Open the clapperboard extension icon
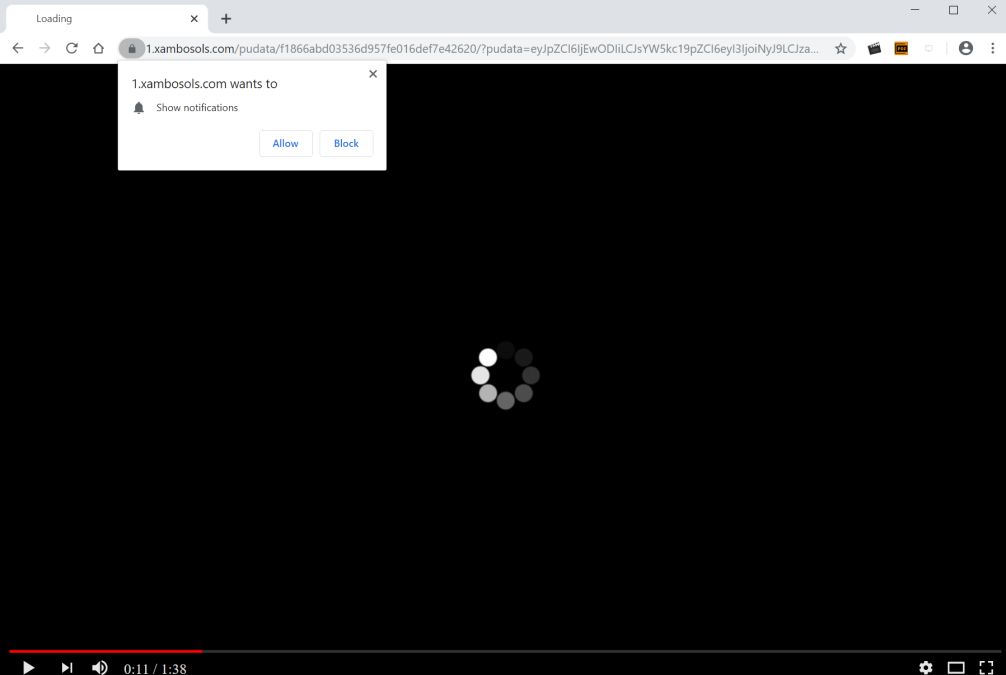1006x675 pixels. pos(874,48)
